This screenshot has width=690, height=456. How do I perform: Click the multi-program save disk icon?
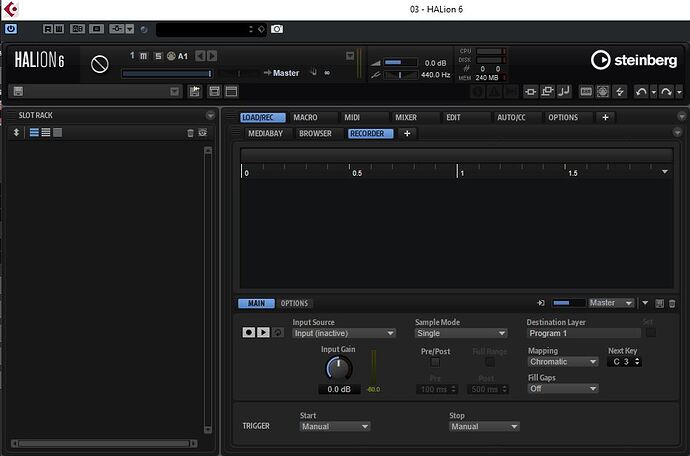(x=18, y=92)
